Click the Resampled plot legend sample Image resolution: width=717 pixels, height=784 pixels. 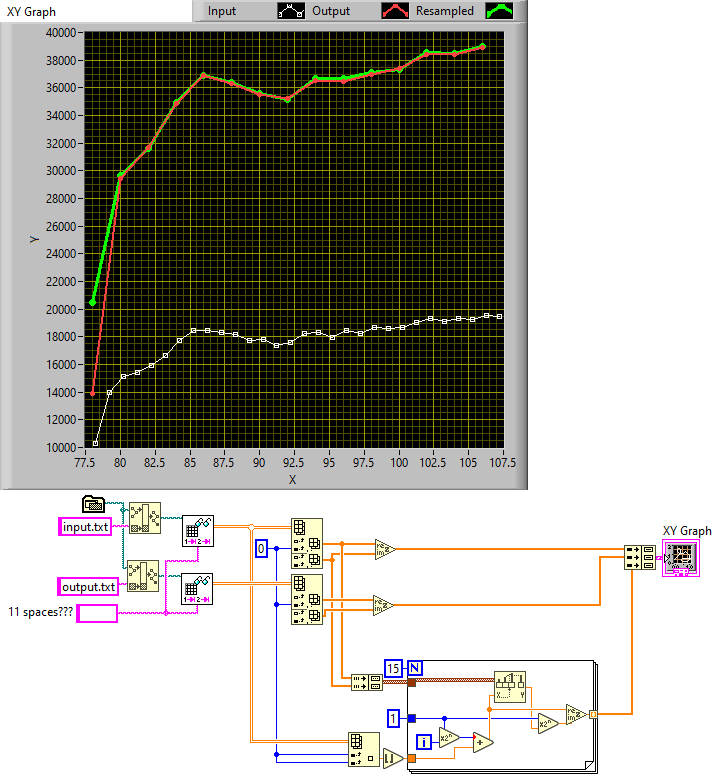(x=500, y=11)
